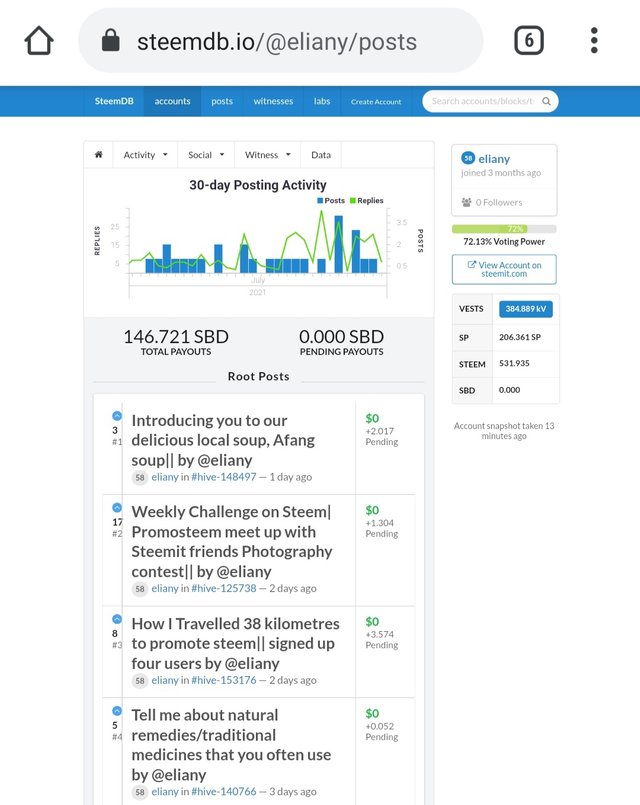Click the followers people icon
This screenshot has height=805, width=640.
coord(466,202)
